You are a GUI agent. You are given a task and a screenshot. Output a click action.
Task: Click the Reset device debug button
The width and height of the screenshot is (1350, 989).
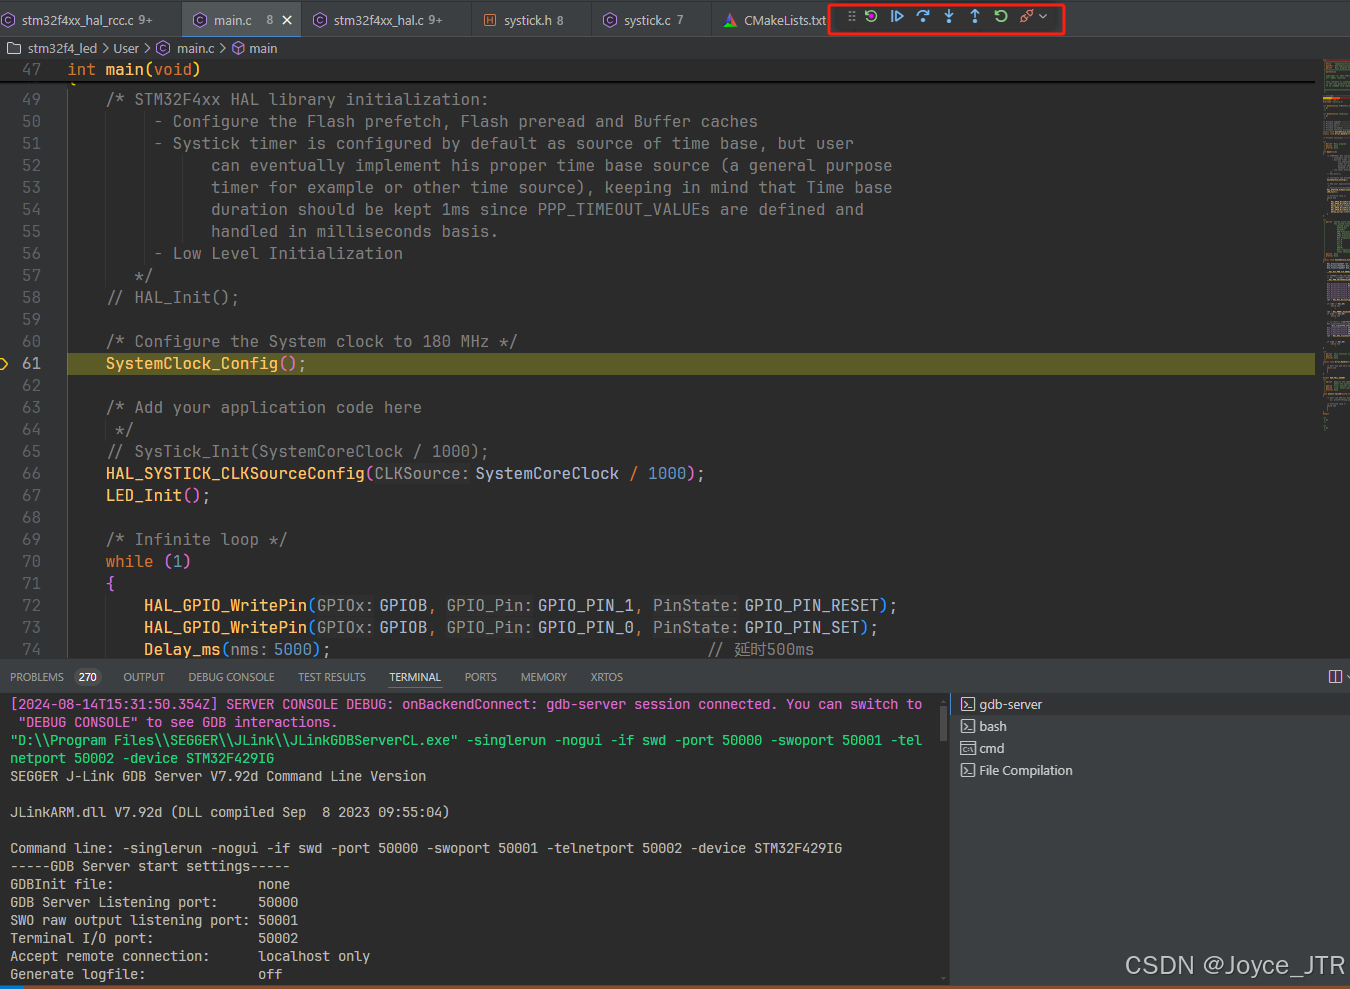tap(871, 17)
